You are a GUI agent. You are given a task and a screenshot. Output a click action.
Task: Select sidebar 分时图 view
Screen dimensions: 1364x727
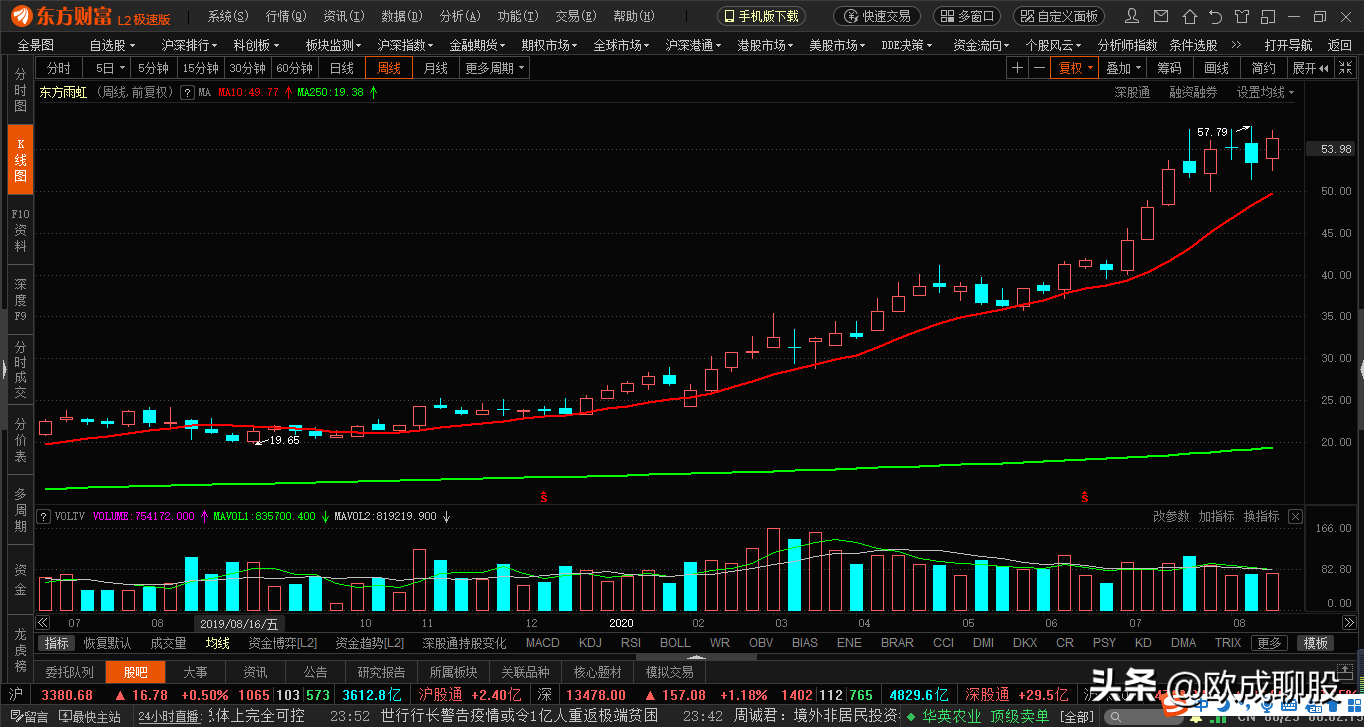pyautogui.click(x=20, y=89)
